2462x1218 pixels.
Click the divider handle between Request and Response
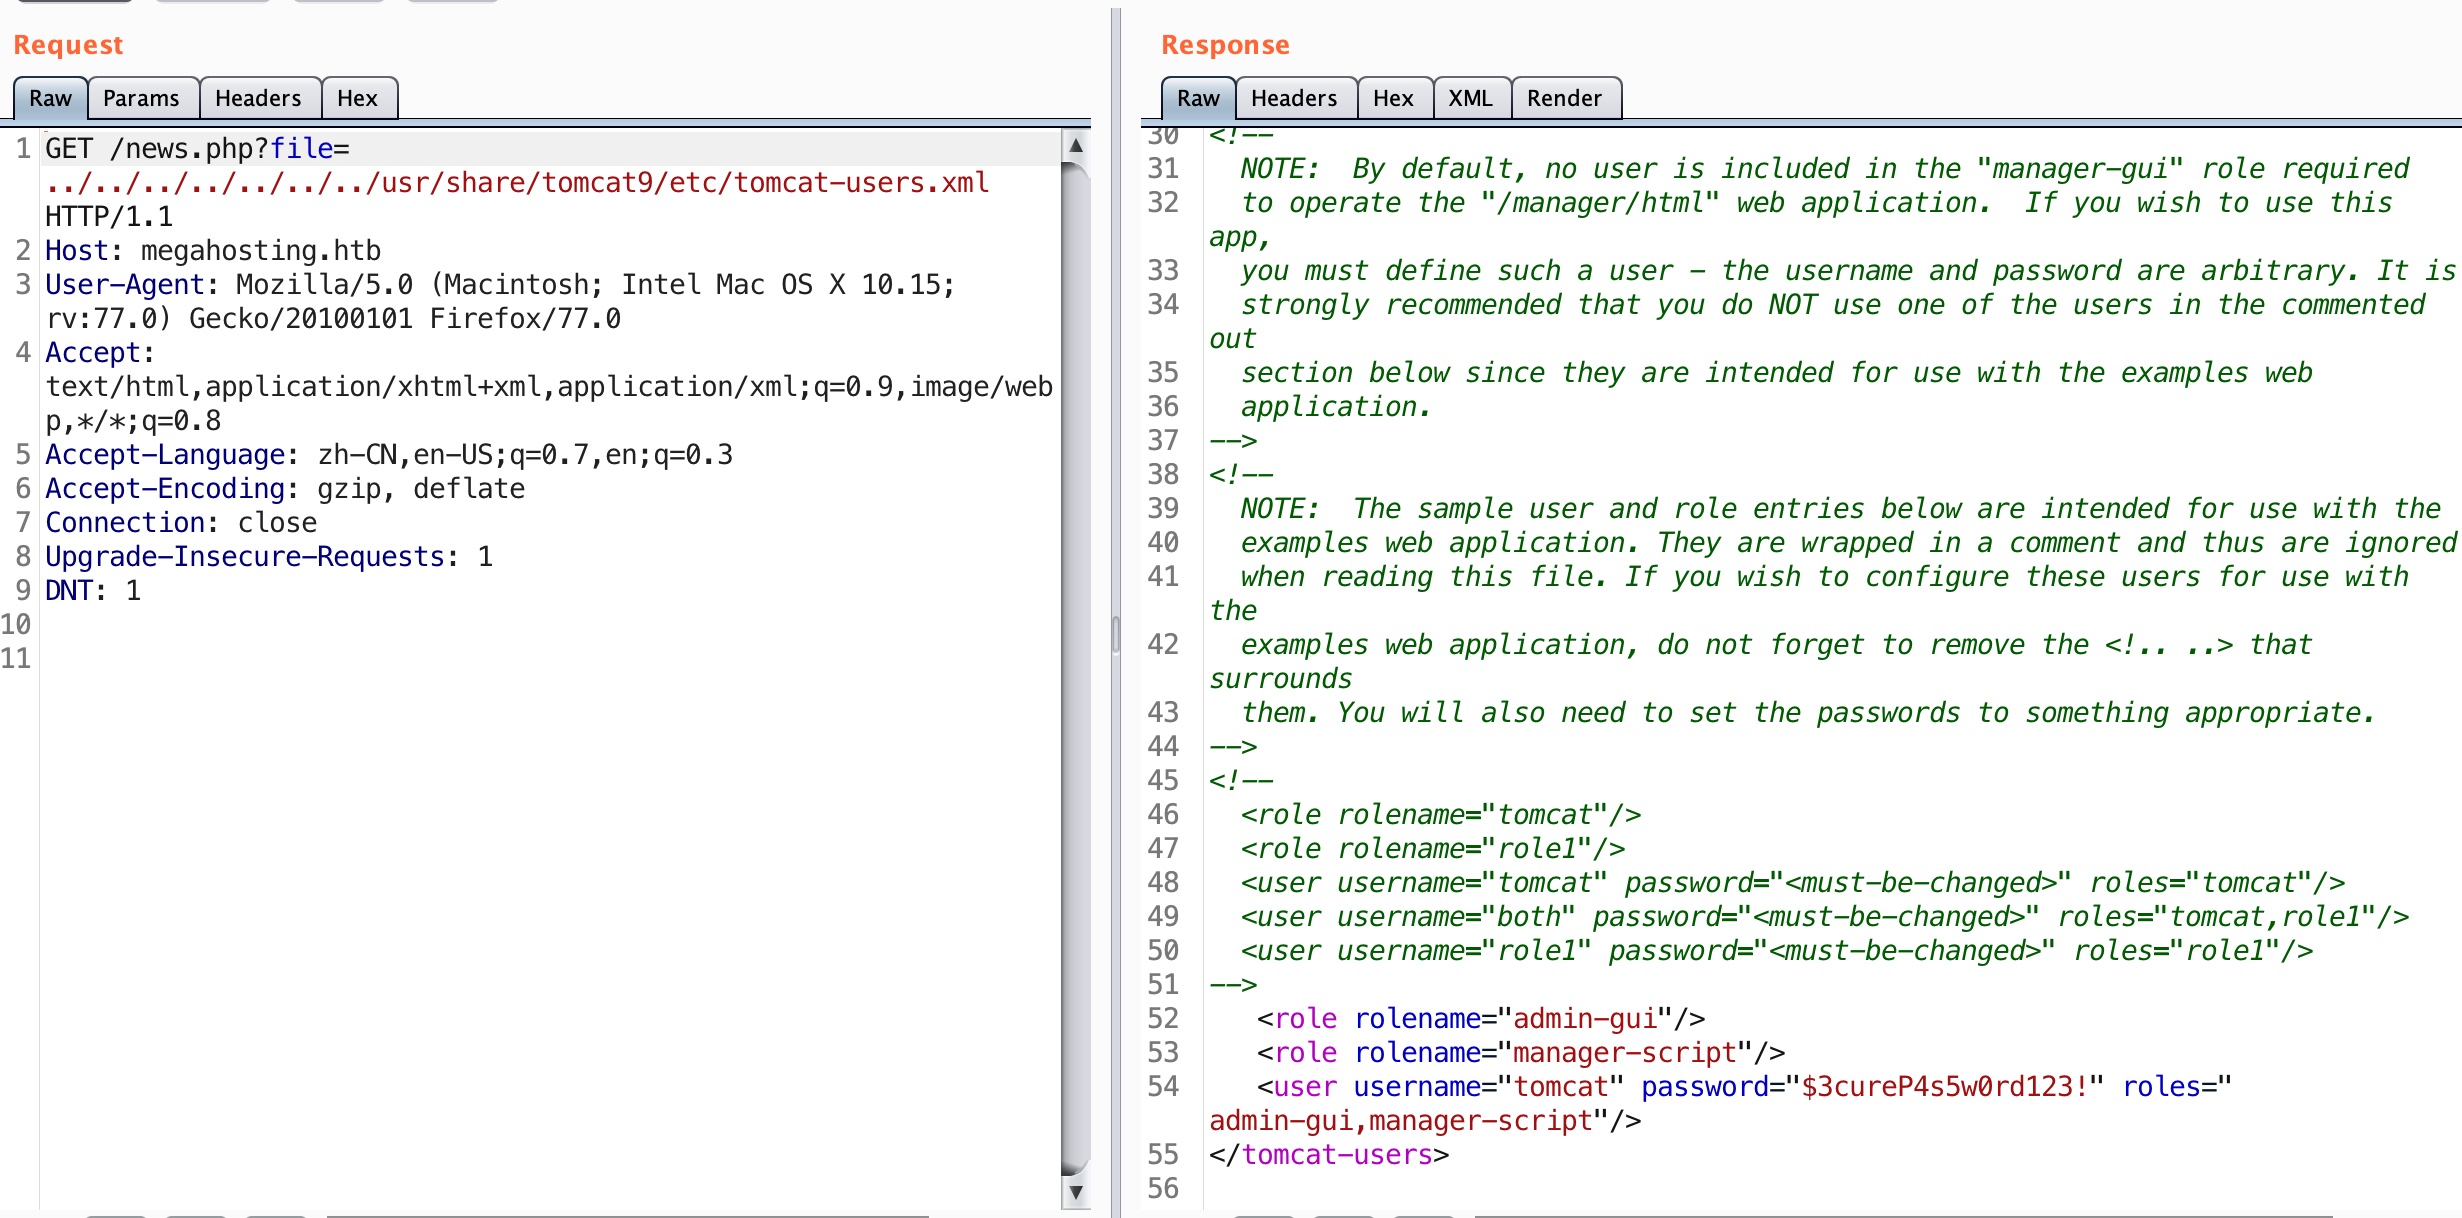click(x=1116, y=635)
